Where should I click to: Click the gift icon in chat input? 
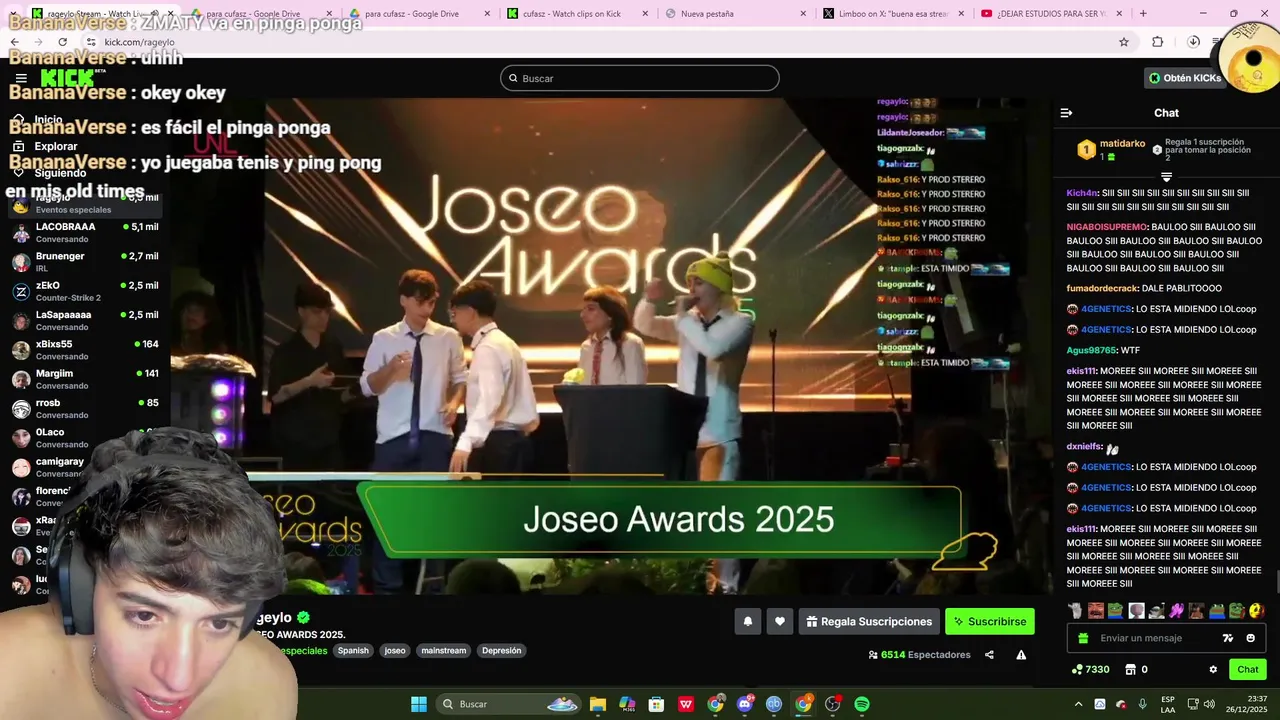pyautogui.click(x=1083, y=638)
